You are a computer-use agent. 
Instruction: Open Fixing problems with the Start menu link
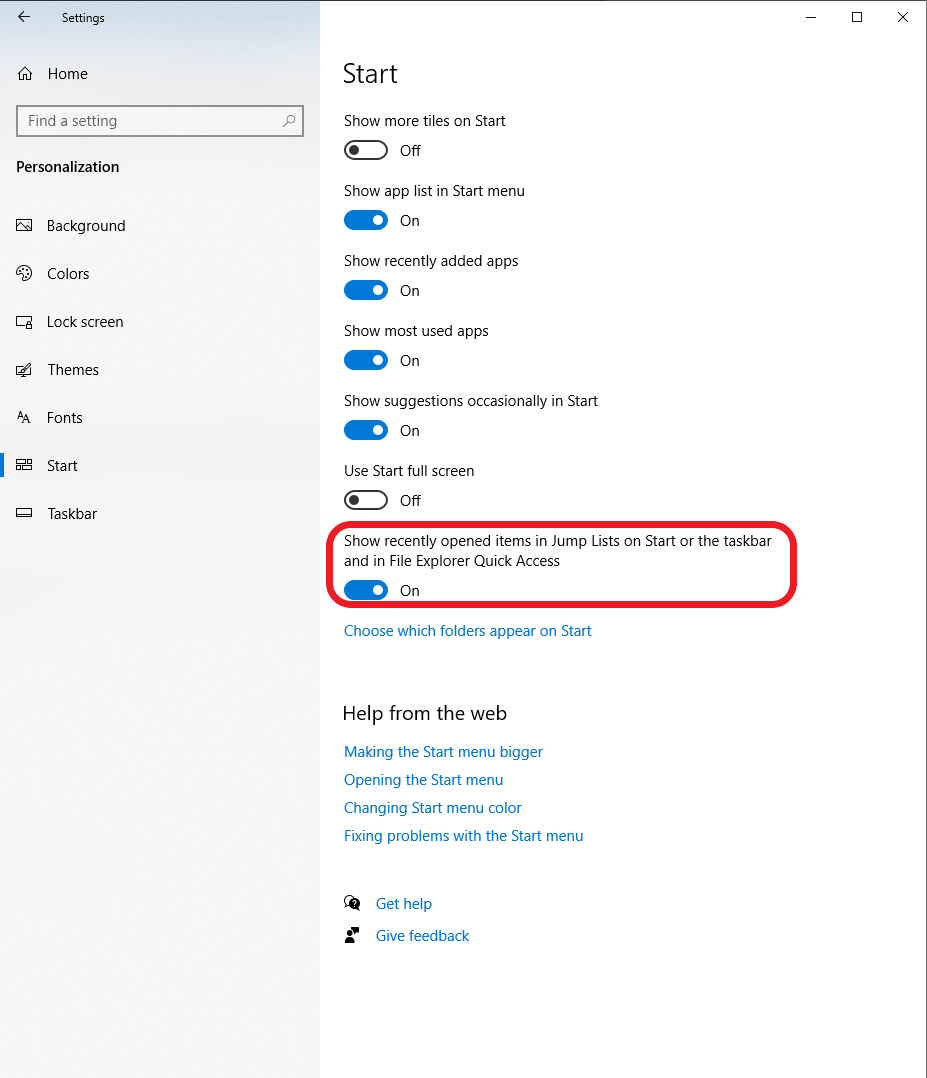click(x=463, y=836)
